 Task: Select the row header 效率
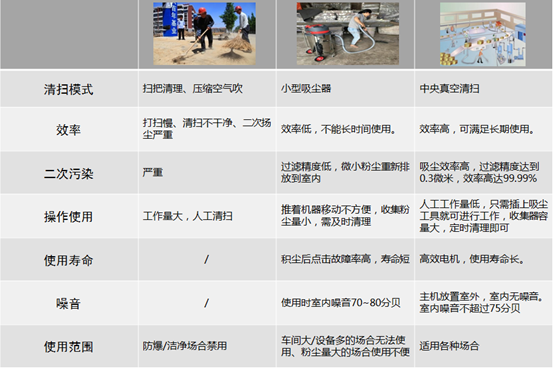tap(69, 129)
